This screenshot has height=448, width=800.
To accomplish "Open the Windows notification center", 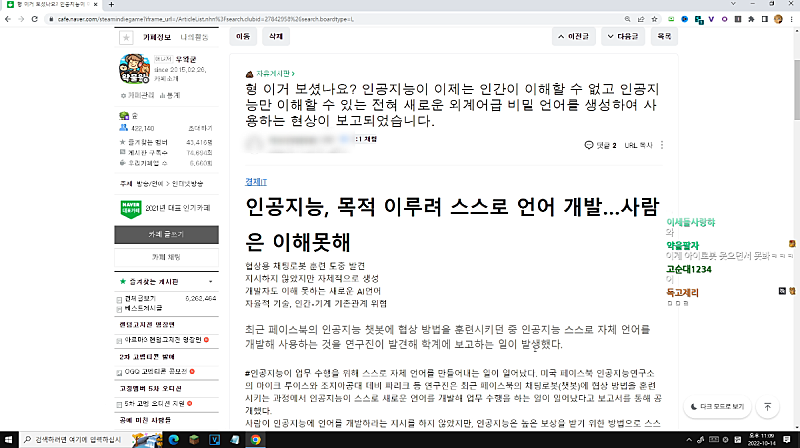I will tap(787, 439).
